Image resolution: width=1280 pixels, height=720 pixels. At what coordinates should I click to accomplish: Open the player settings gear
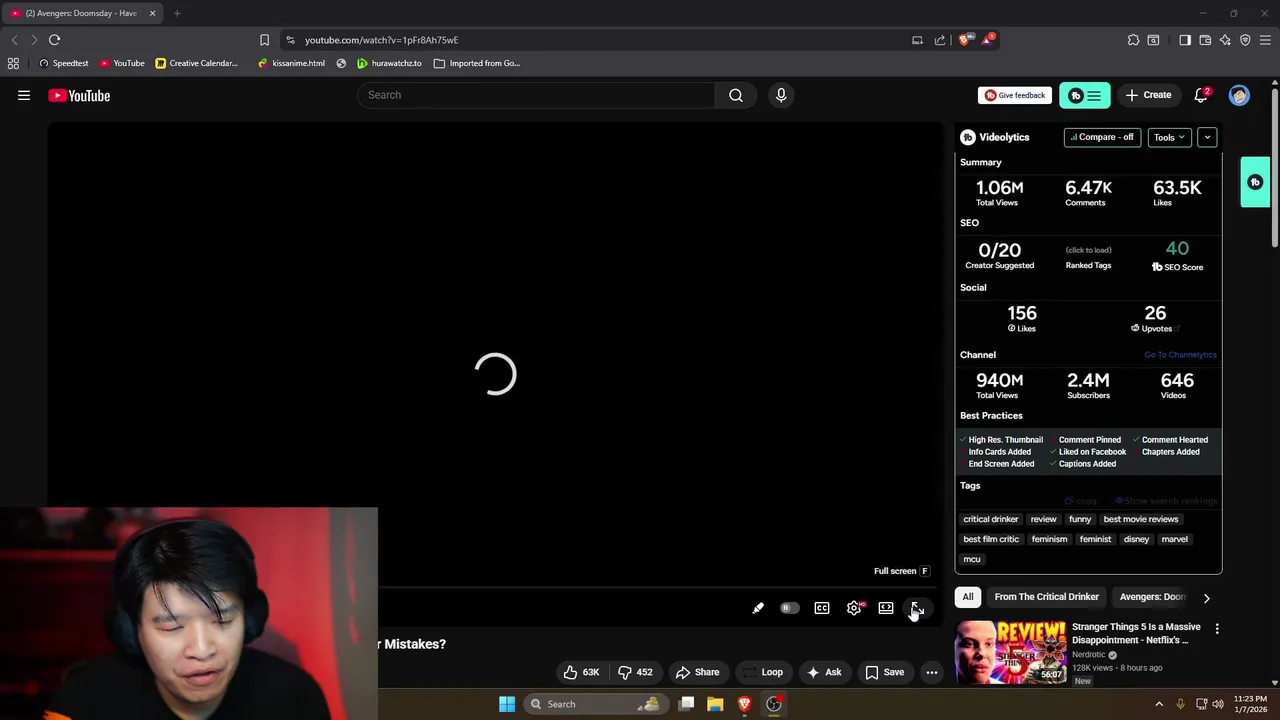pyautogui.click(x=854, y=608)
